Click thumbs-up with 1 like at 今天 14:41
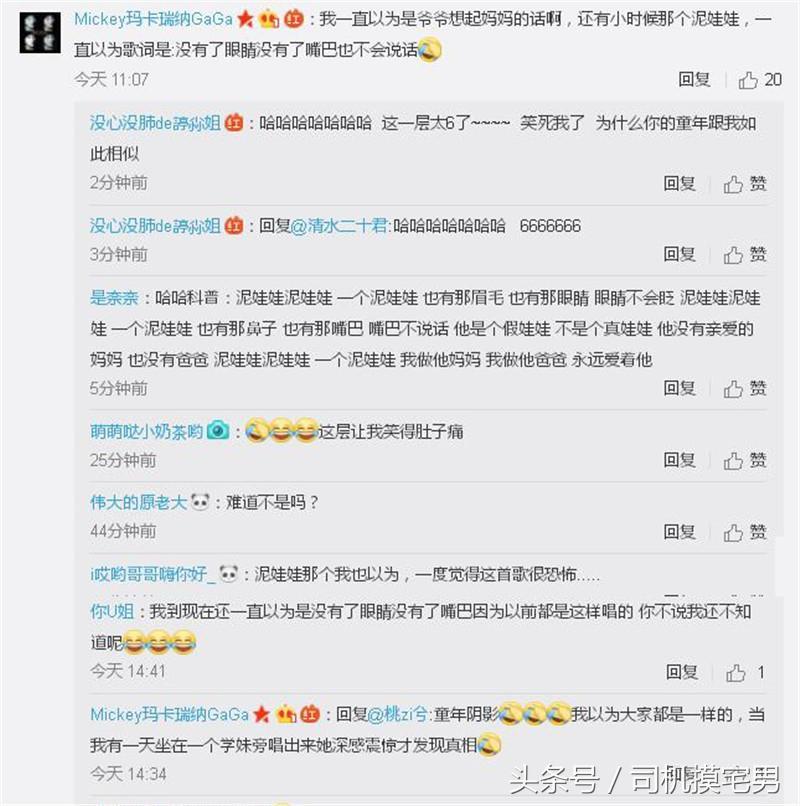This screenshot has height=806, width=800. pyautogui.click(x=735, y=672)
